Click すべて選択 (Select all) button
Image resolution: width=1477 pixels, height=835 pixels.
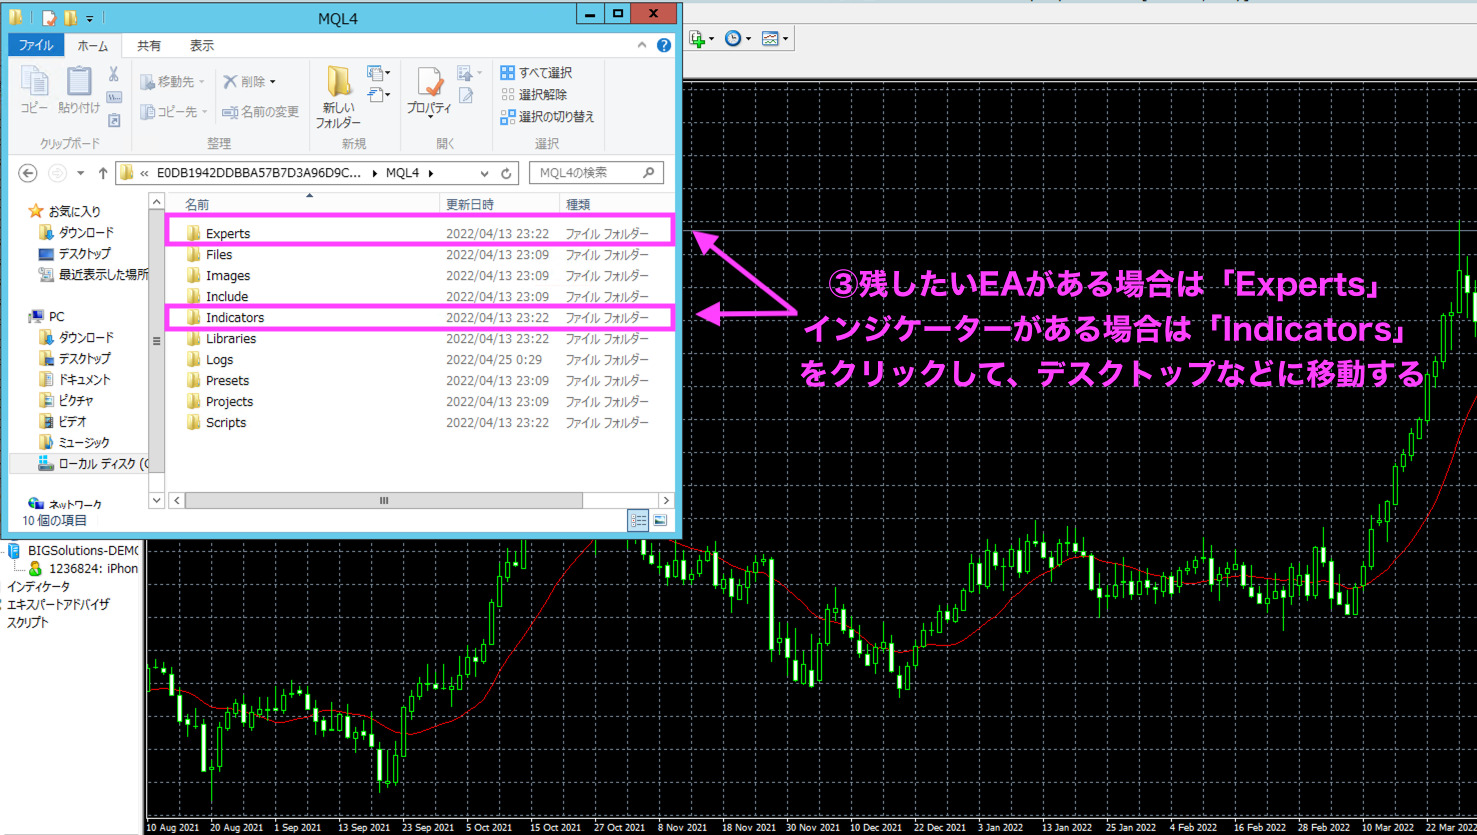coord(536,72)
